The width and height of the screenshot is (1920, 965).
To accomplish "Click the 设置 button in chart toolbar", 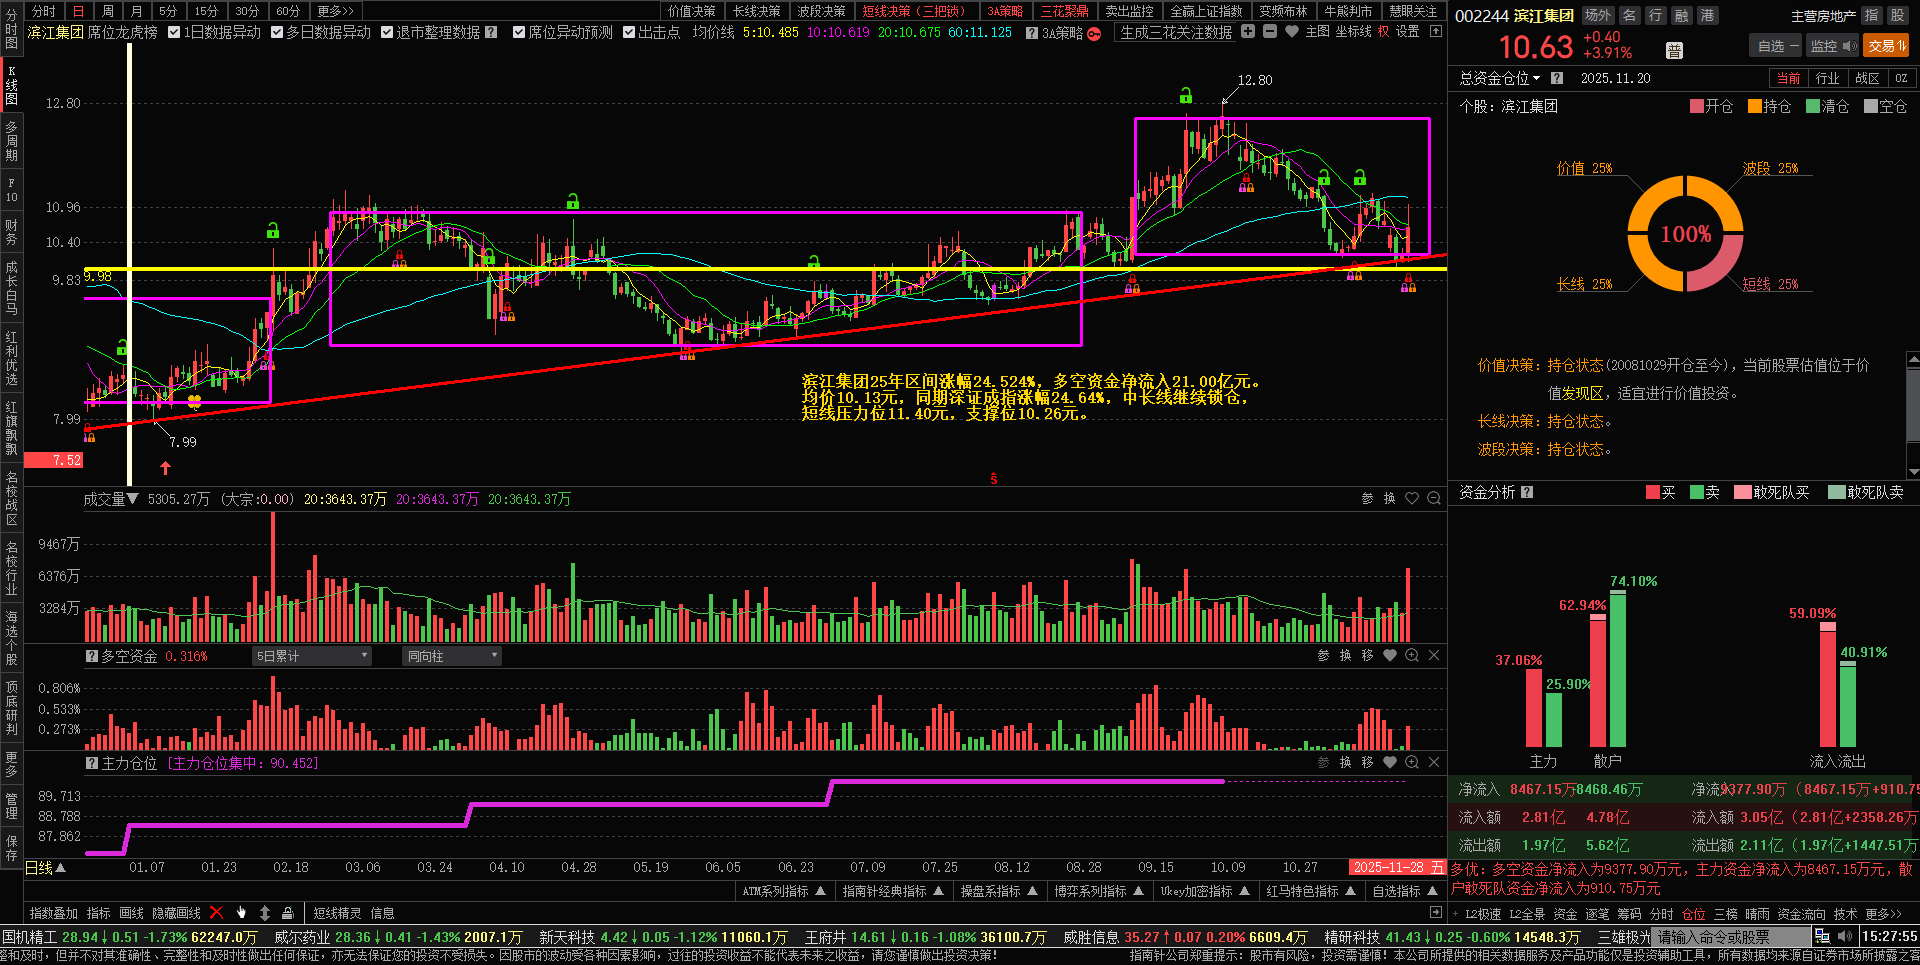I will click(x=1408, y=32).
